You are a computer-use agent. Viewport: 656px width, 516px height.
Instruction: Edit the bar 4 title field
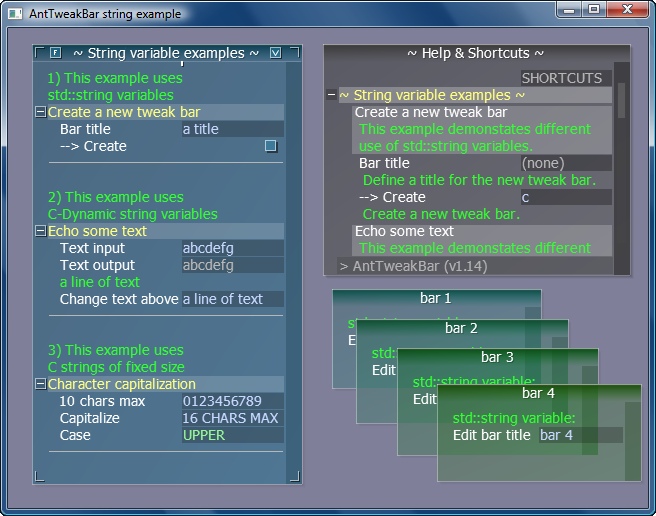581,435
